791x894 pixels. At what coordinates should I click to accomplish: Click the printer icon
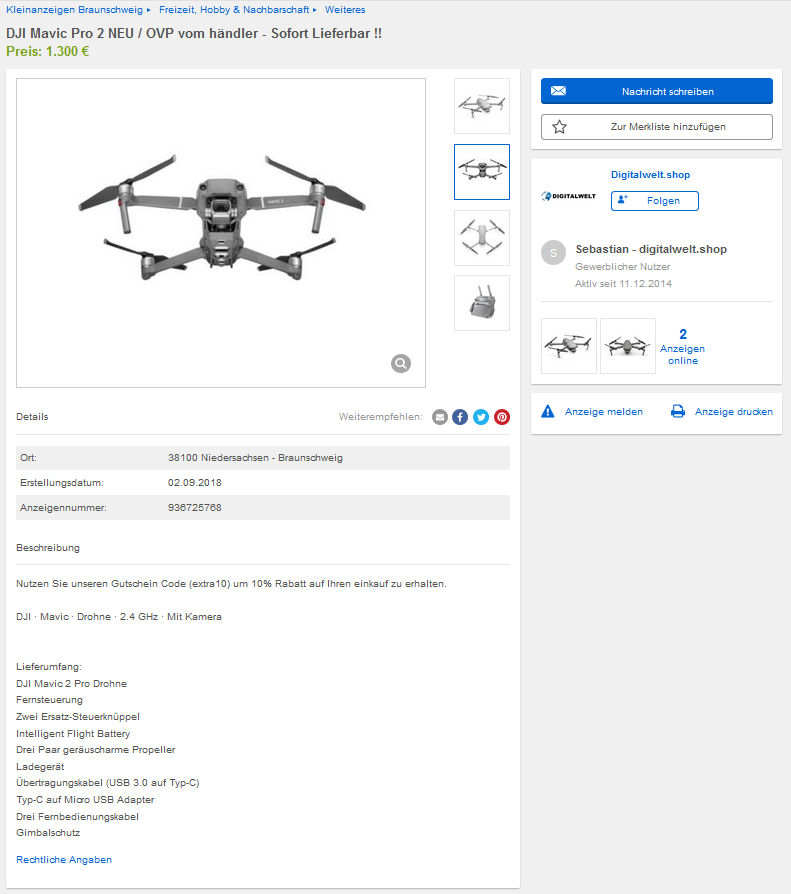(678, 411)
